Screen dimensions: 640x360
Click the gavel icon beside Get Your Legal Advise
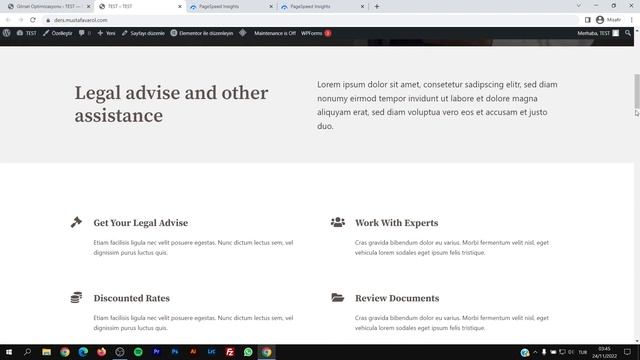point(76,222)
